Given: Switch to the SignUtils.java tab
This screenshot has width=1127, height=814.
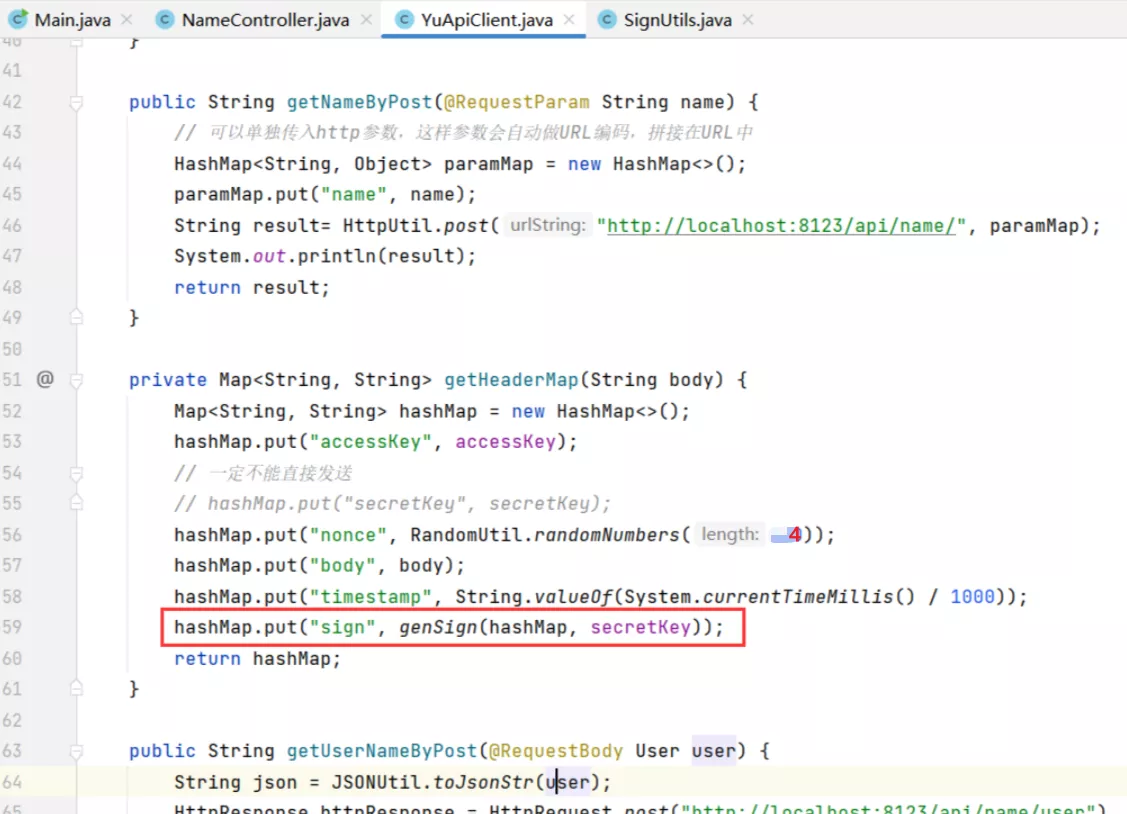Looking at the screenshot, I should [x=677, y=19].
